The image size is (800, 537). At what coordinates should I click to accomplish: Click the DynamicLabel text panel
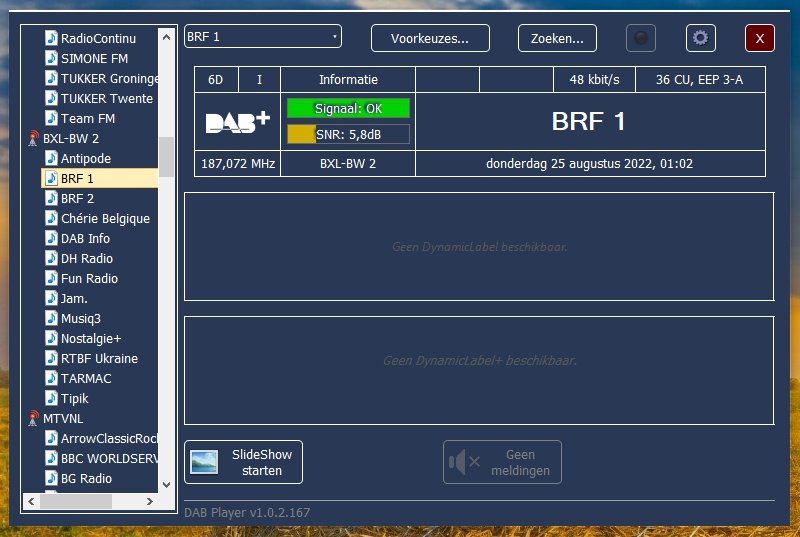(479, 247)
